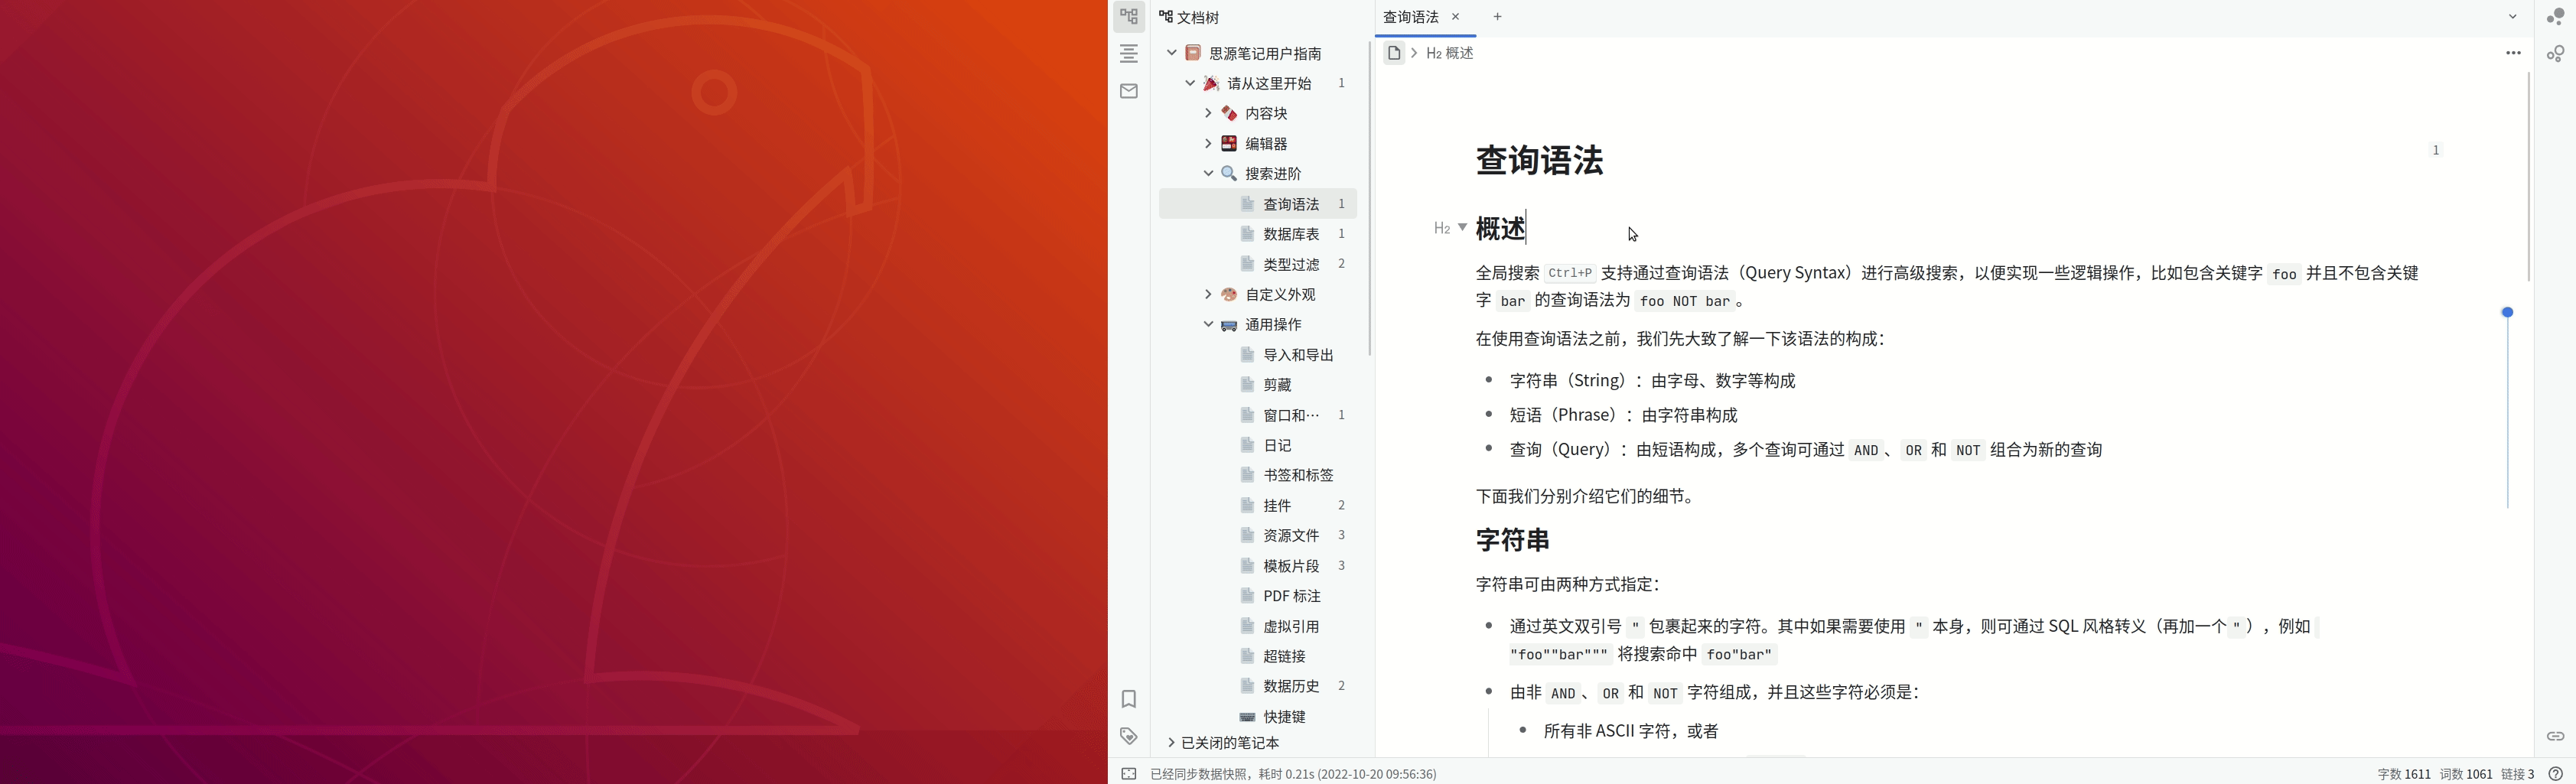Image resolution: width=2576 pixels, height=784 pixels.
Task: Click the page icon of 数据库表
Action: (x=1247, y=234)
